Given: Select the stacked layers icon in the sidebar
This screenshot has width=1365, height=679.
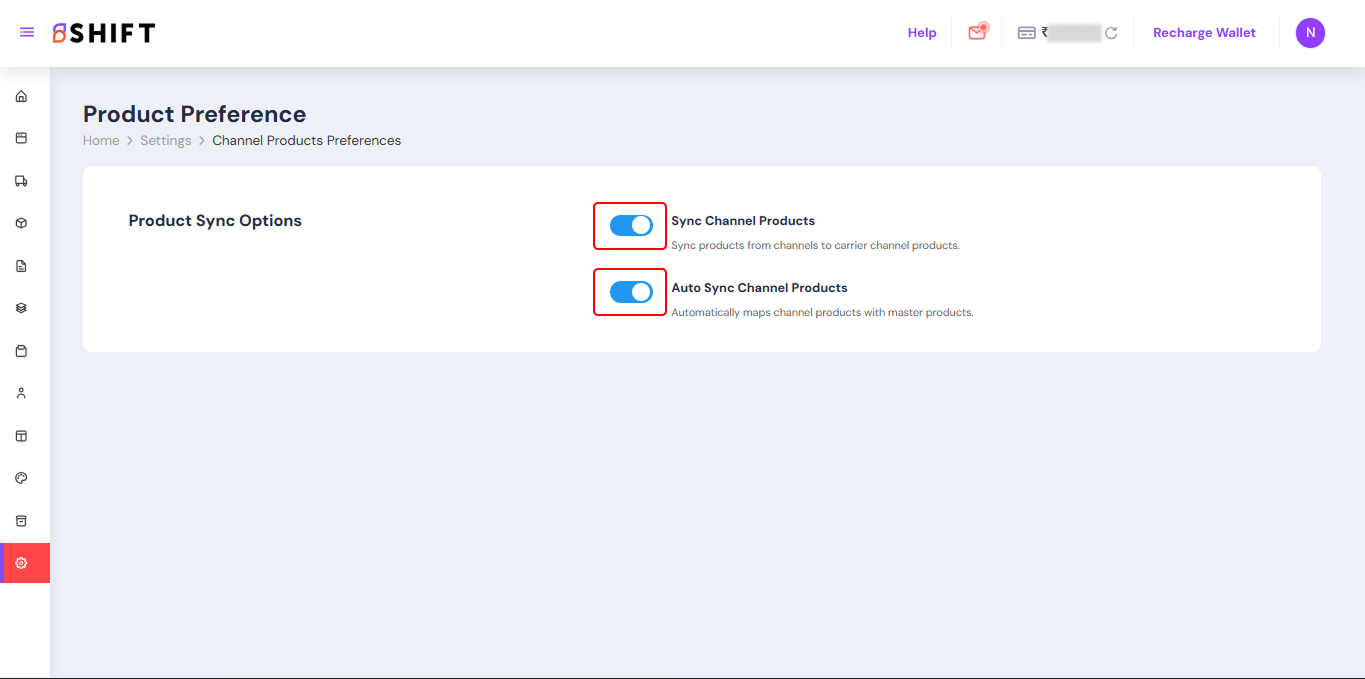Looking at the screenshot, I should point(21,308).
